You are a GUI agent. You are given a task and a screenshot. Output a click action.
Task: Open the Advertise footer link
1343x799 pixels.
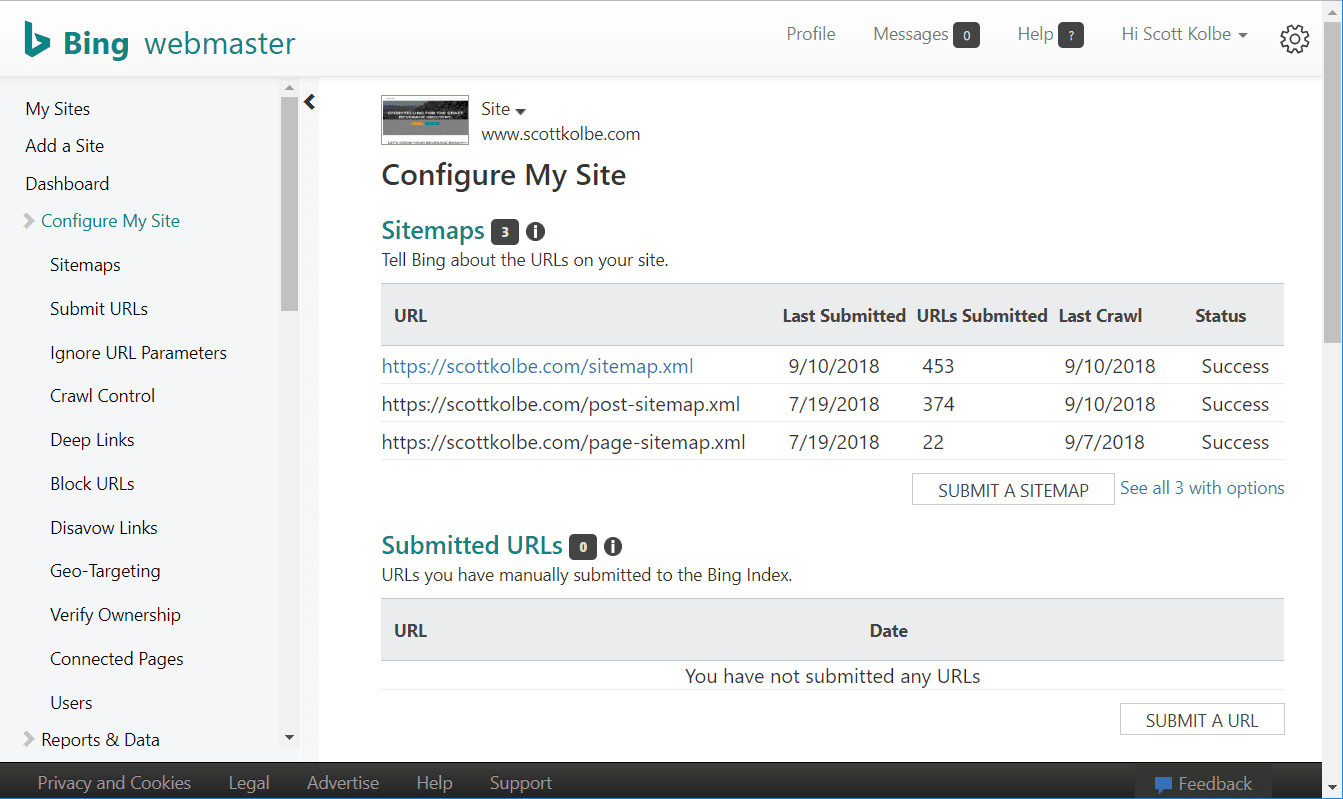pyautogui.click(x=343, y=783)
